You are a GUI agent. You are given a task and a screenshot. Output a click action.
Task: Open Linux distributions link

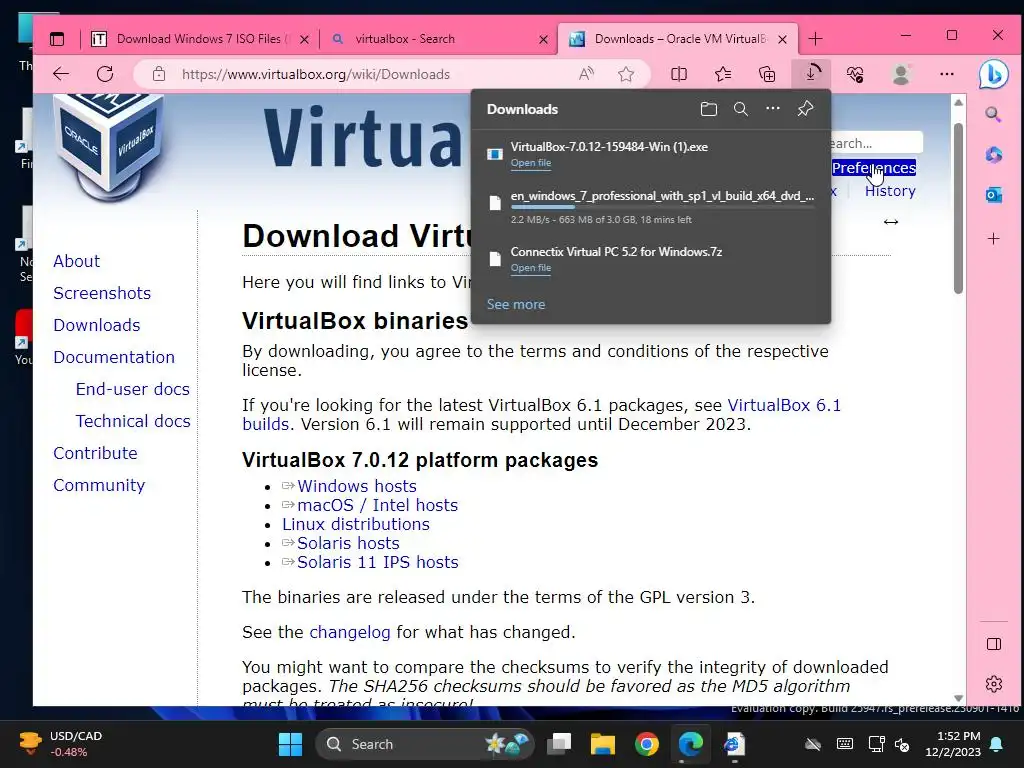356,524
